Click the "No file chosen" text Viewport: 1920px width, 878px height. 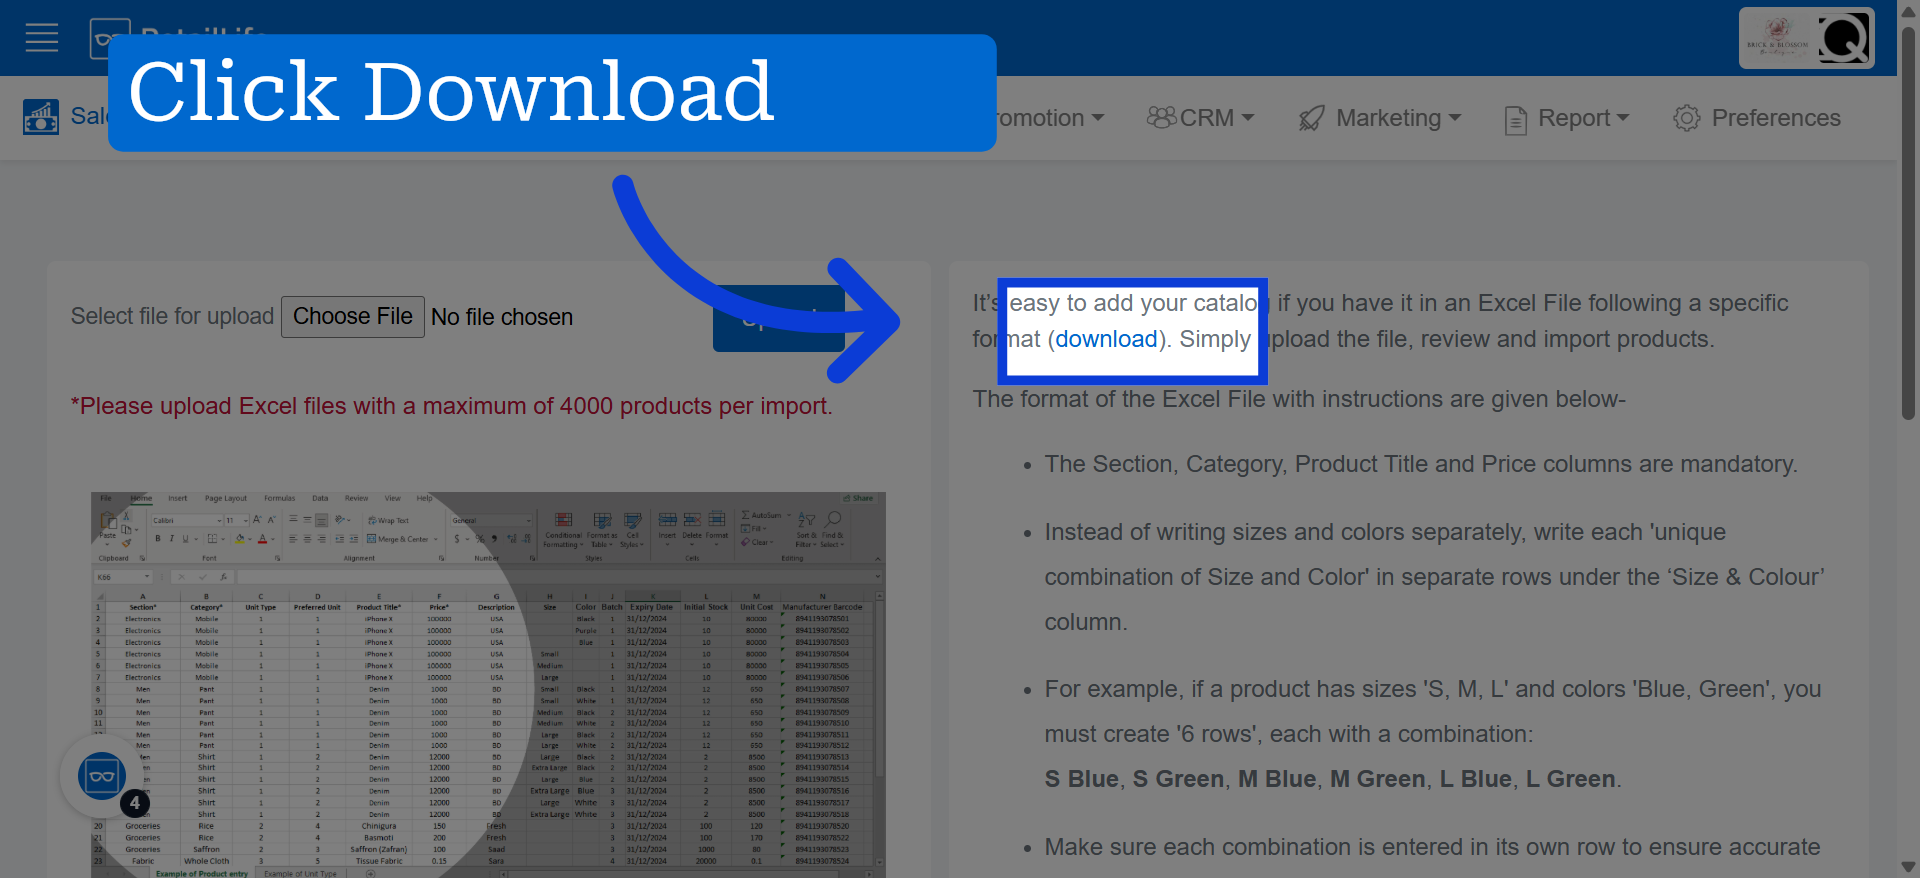tap(502, 317)
